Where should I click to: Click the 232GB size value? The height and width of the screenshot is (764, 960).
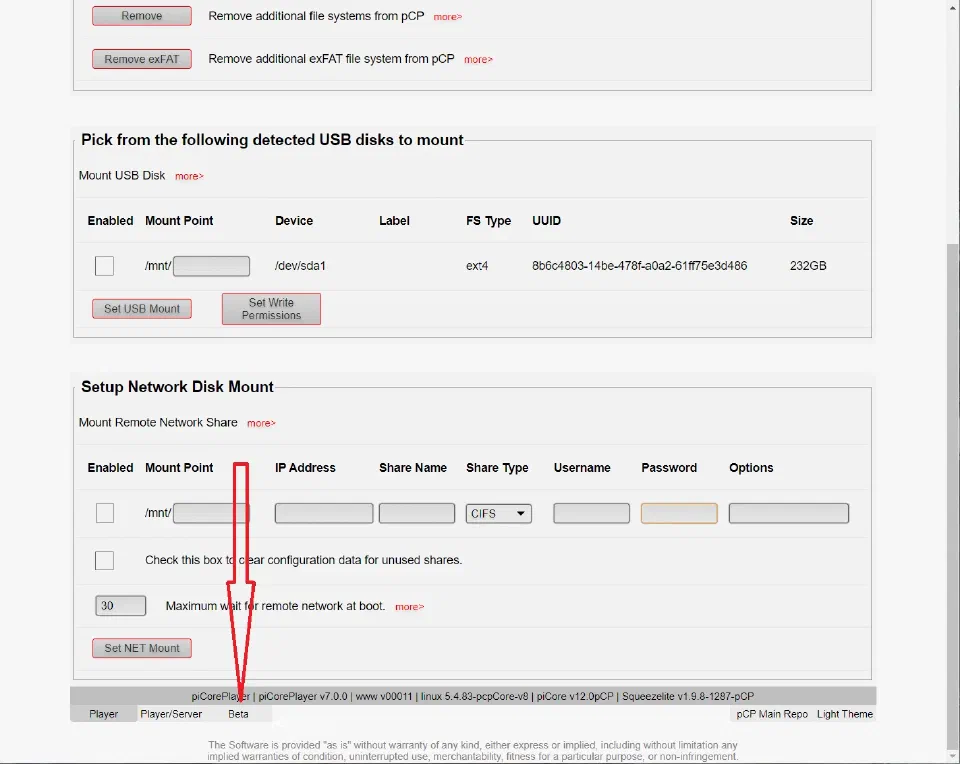point(808,266)
